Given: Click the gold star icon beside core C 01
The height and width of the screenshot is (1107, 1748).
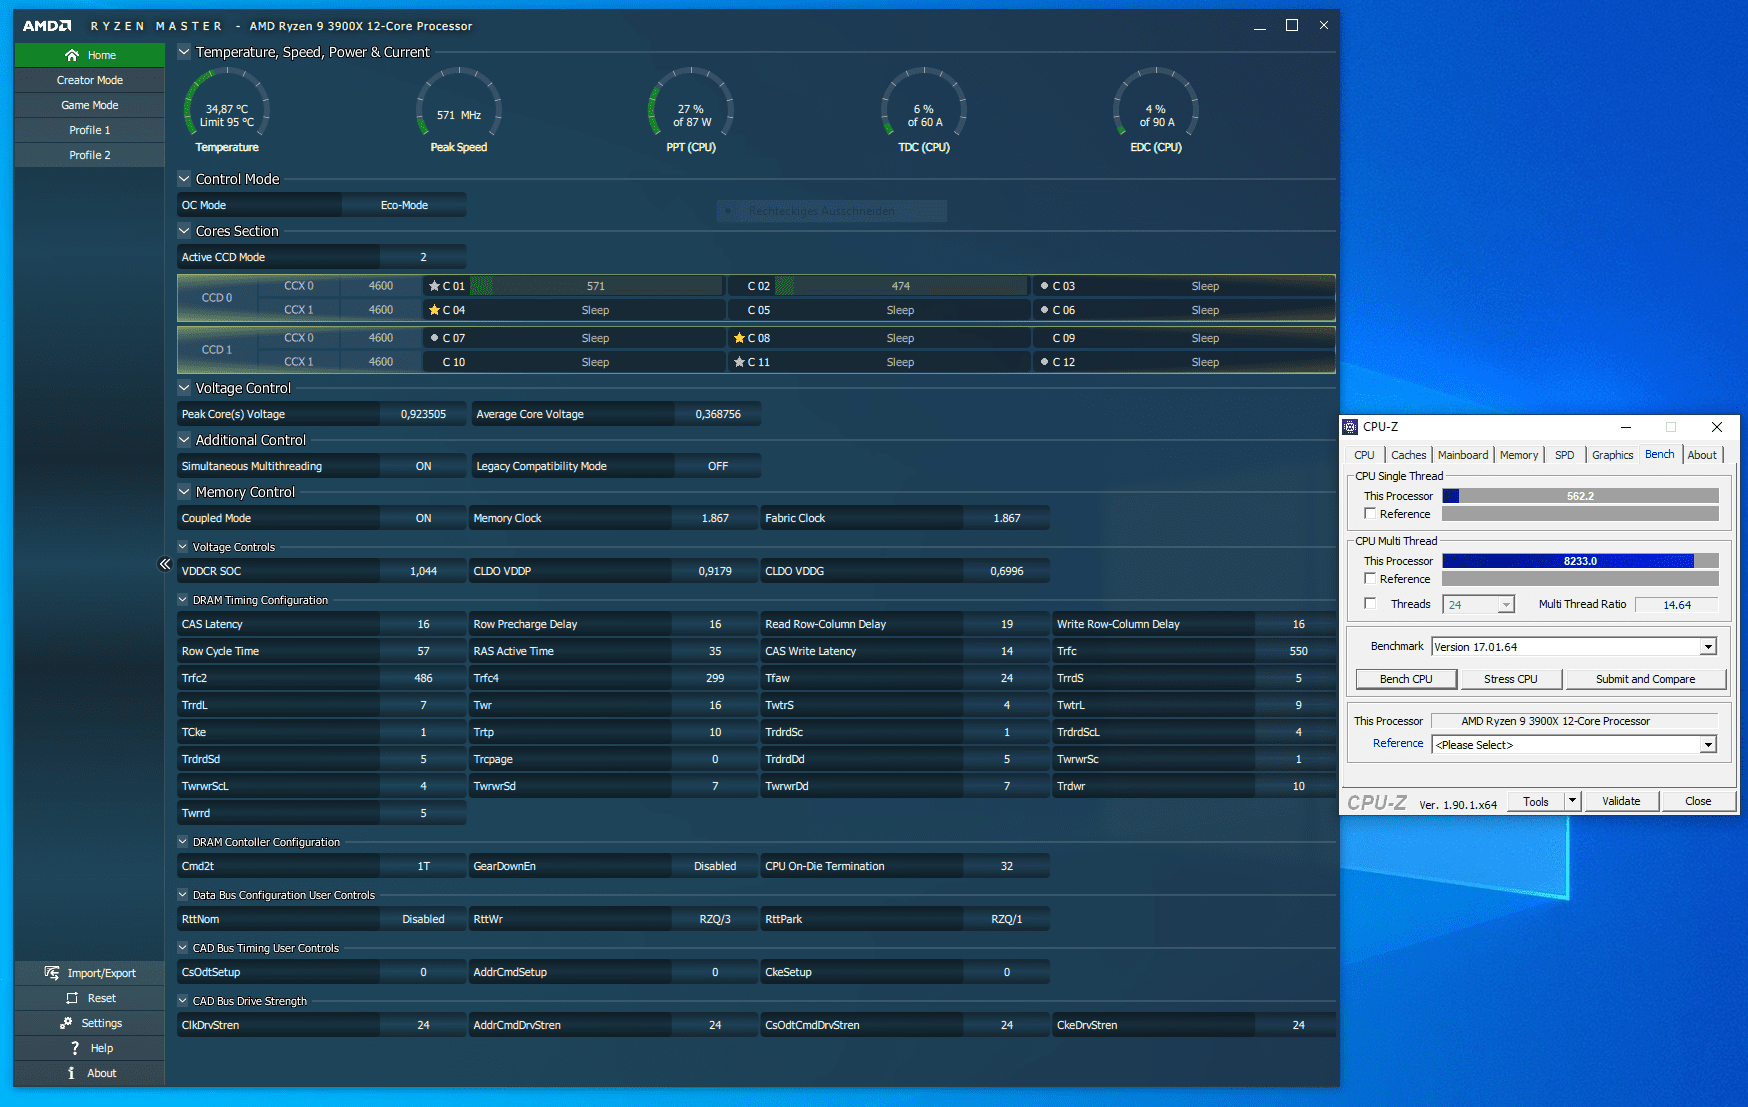Looking at the screenshot, I should point(434,286).
